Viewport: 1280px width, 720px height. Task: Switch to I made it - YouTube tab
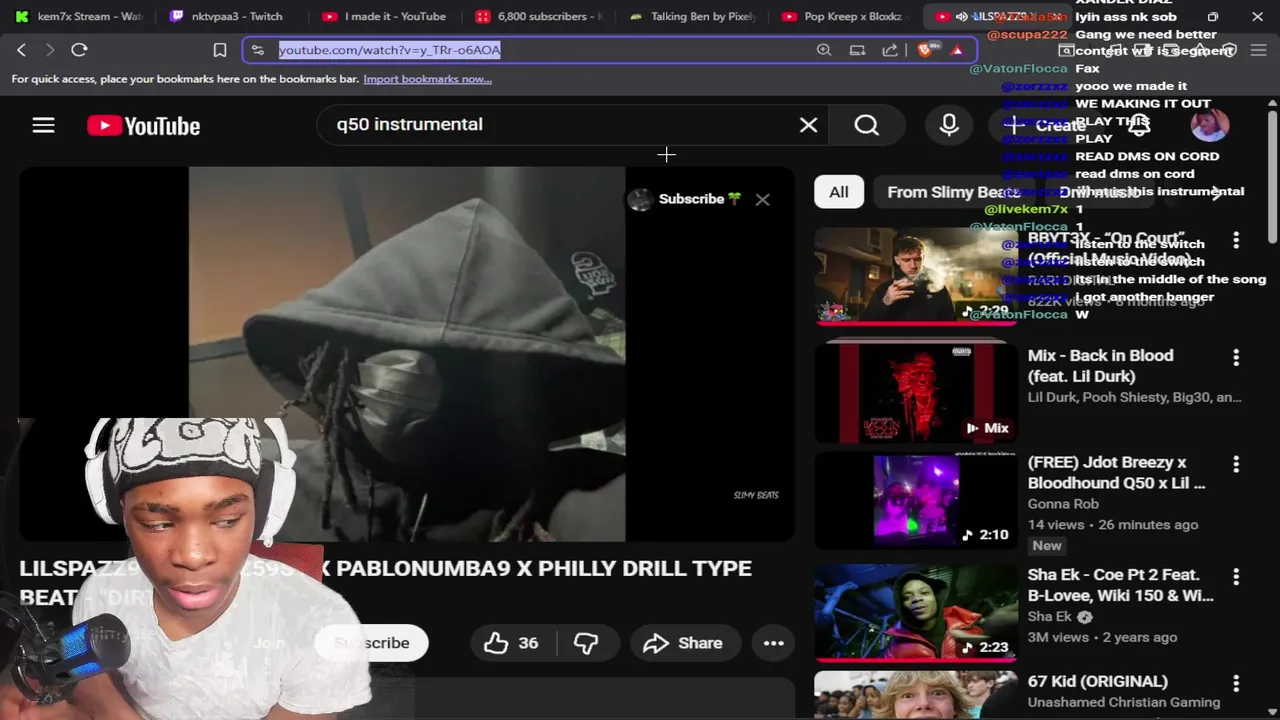click(385, 16)
